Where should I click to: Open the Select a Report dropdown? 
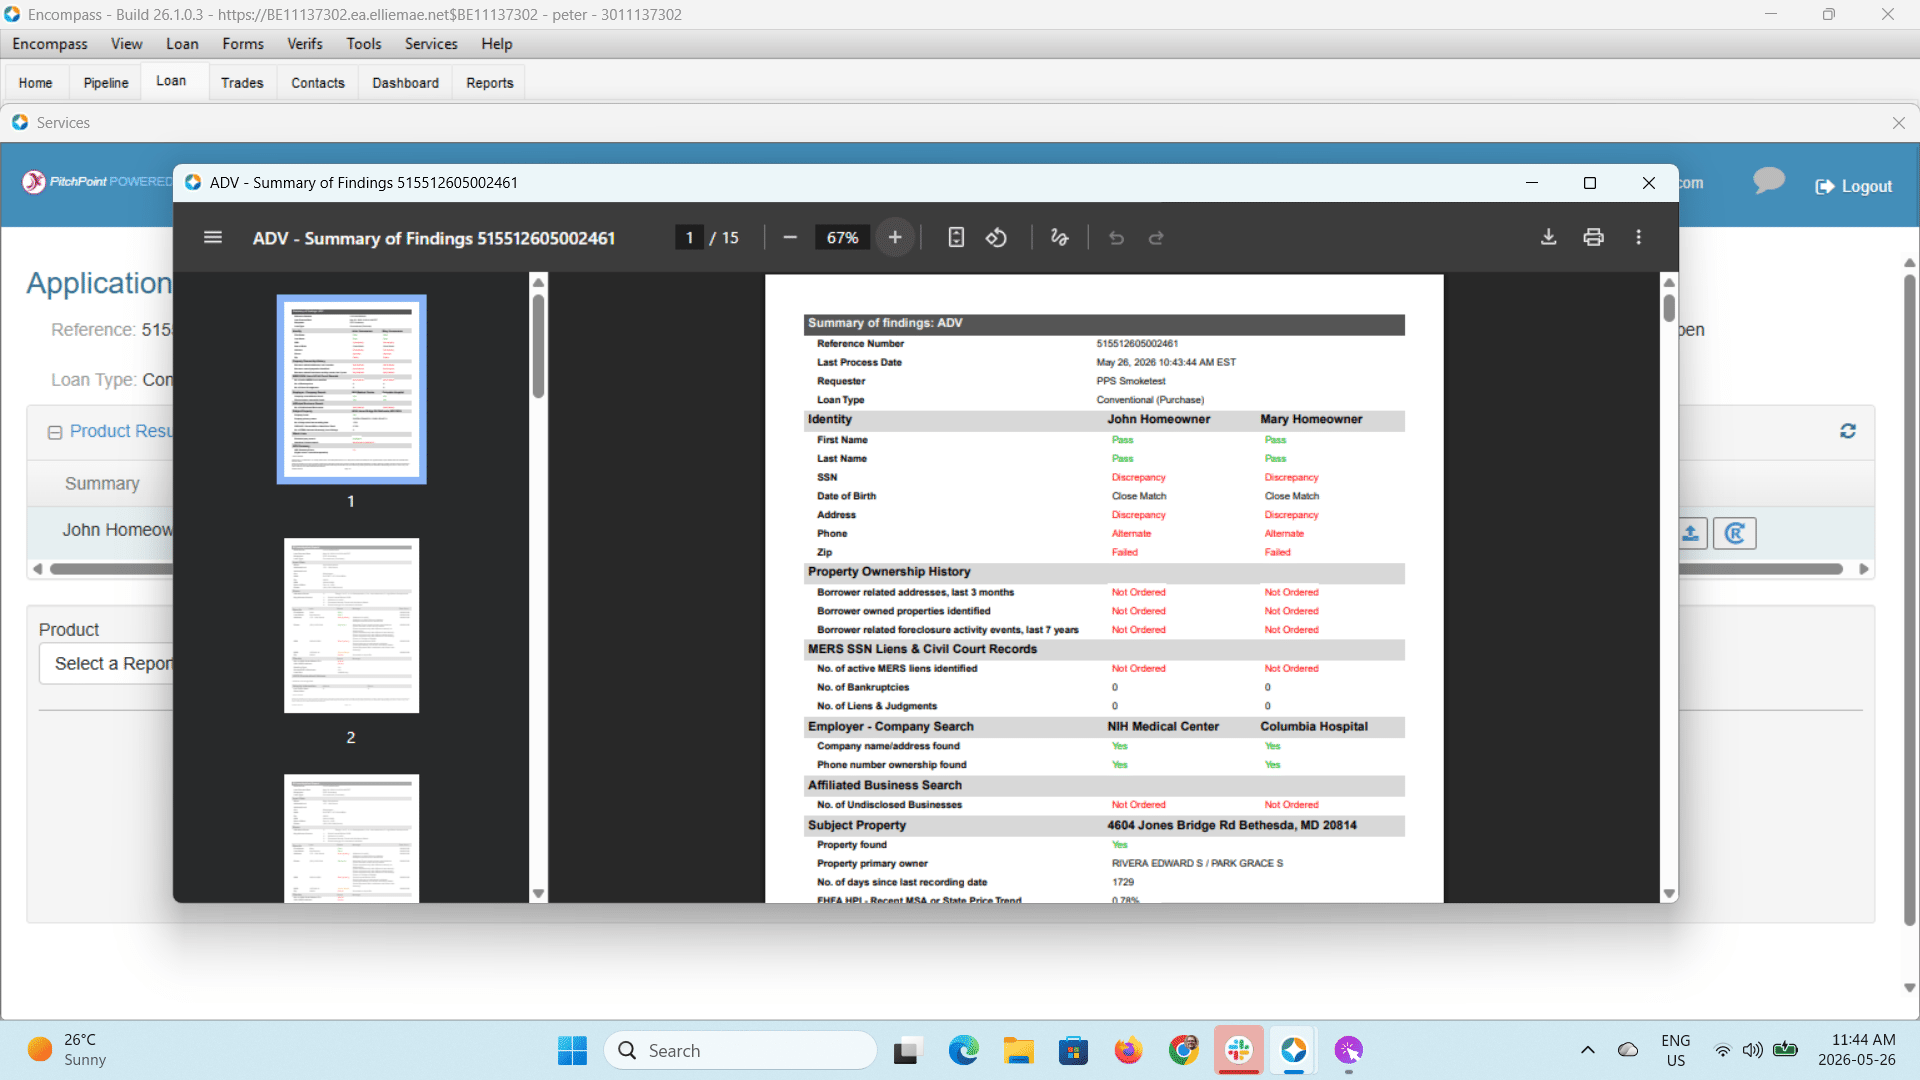pyautogui.click(x=108, y=664)
